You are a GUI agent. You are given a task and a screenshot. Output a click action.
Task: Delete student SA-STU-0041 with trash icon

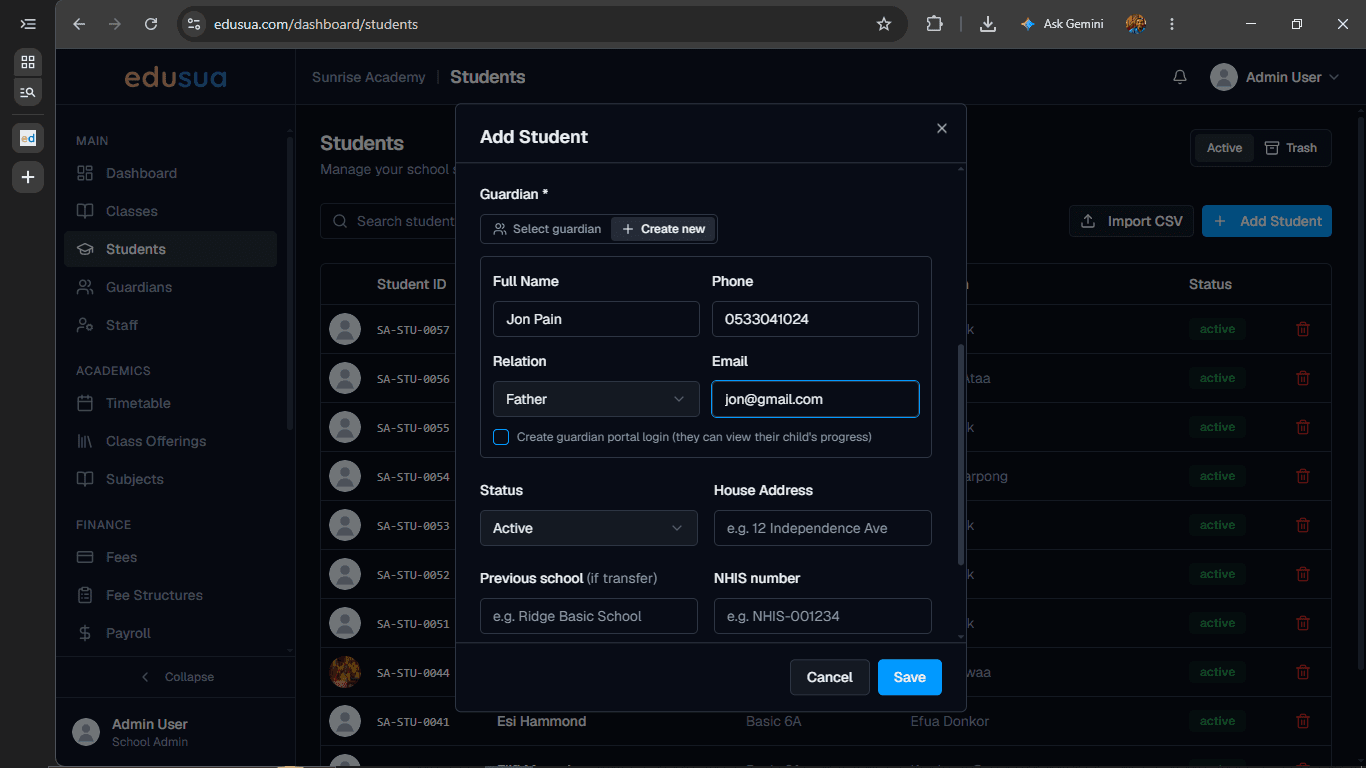pos(1303,721)
